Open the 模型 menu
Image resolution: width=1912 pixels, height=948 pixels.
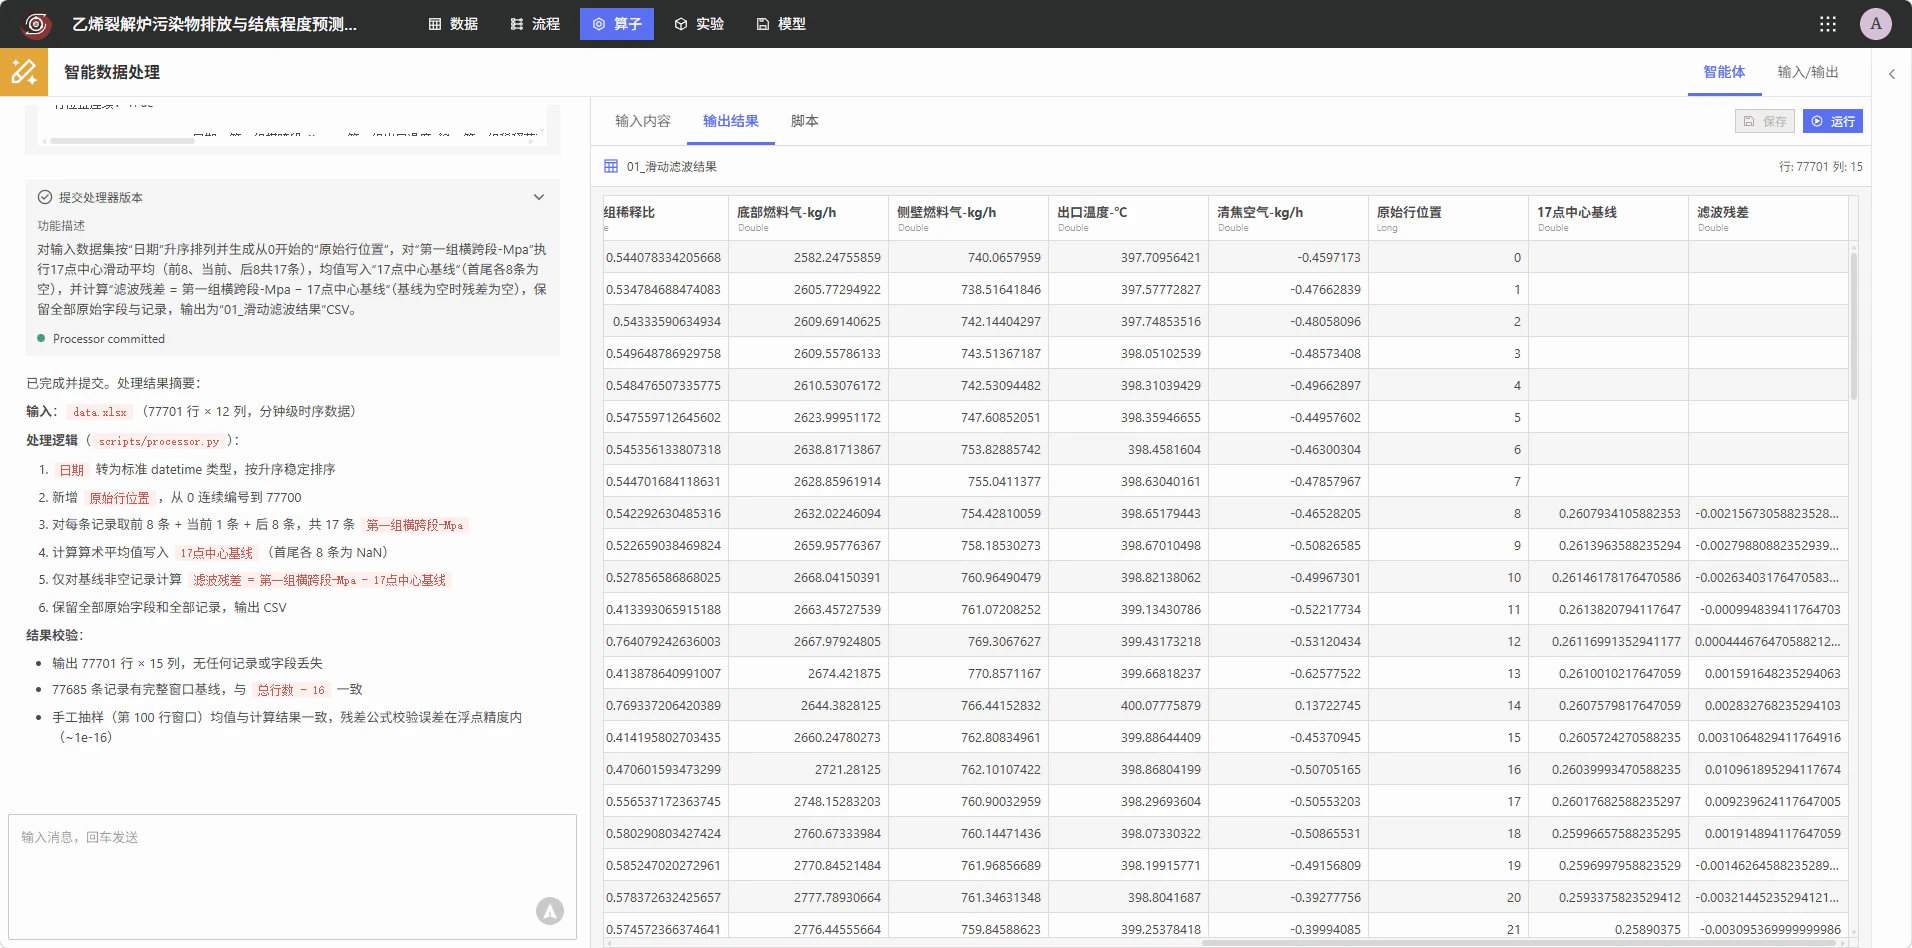(781, 24)
